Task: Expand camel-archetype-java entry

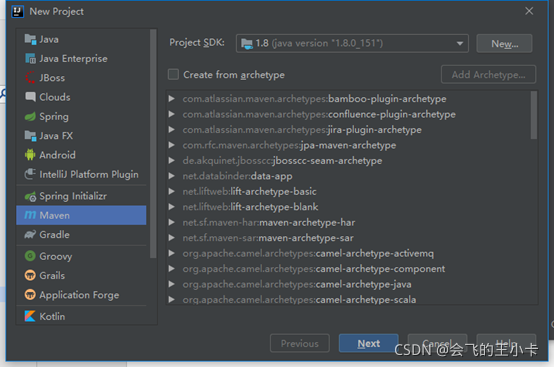Action: pyautogui.click(x=172, y=284)
